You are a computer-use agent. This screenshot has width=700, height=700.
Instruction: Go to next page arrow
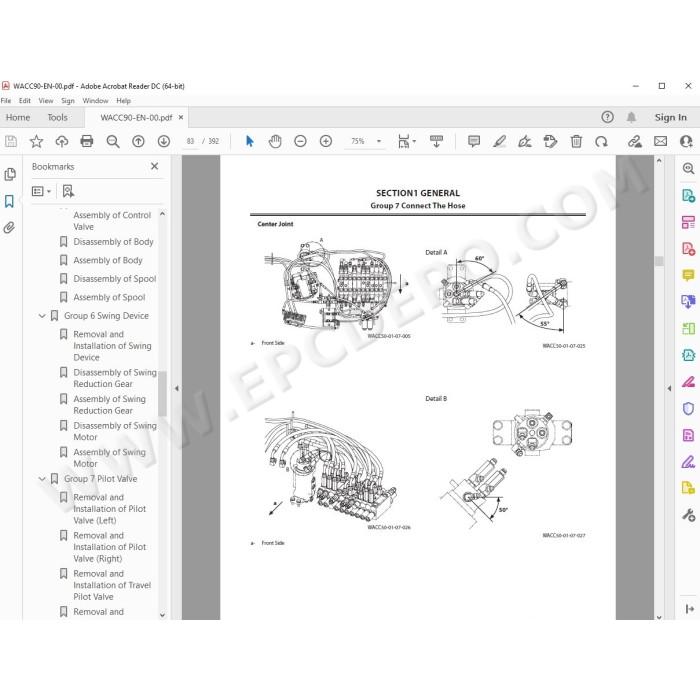coord(164,142)
